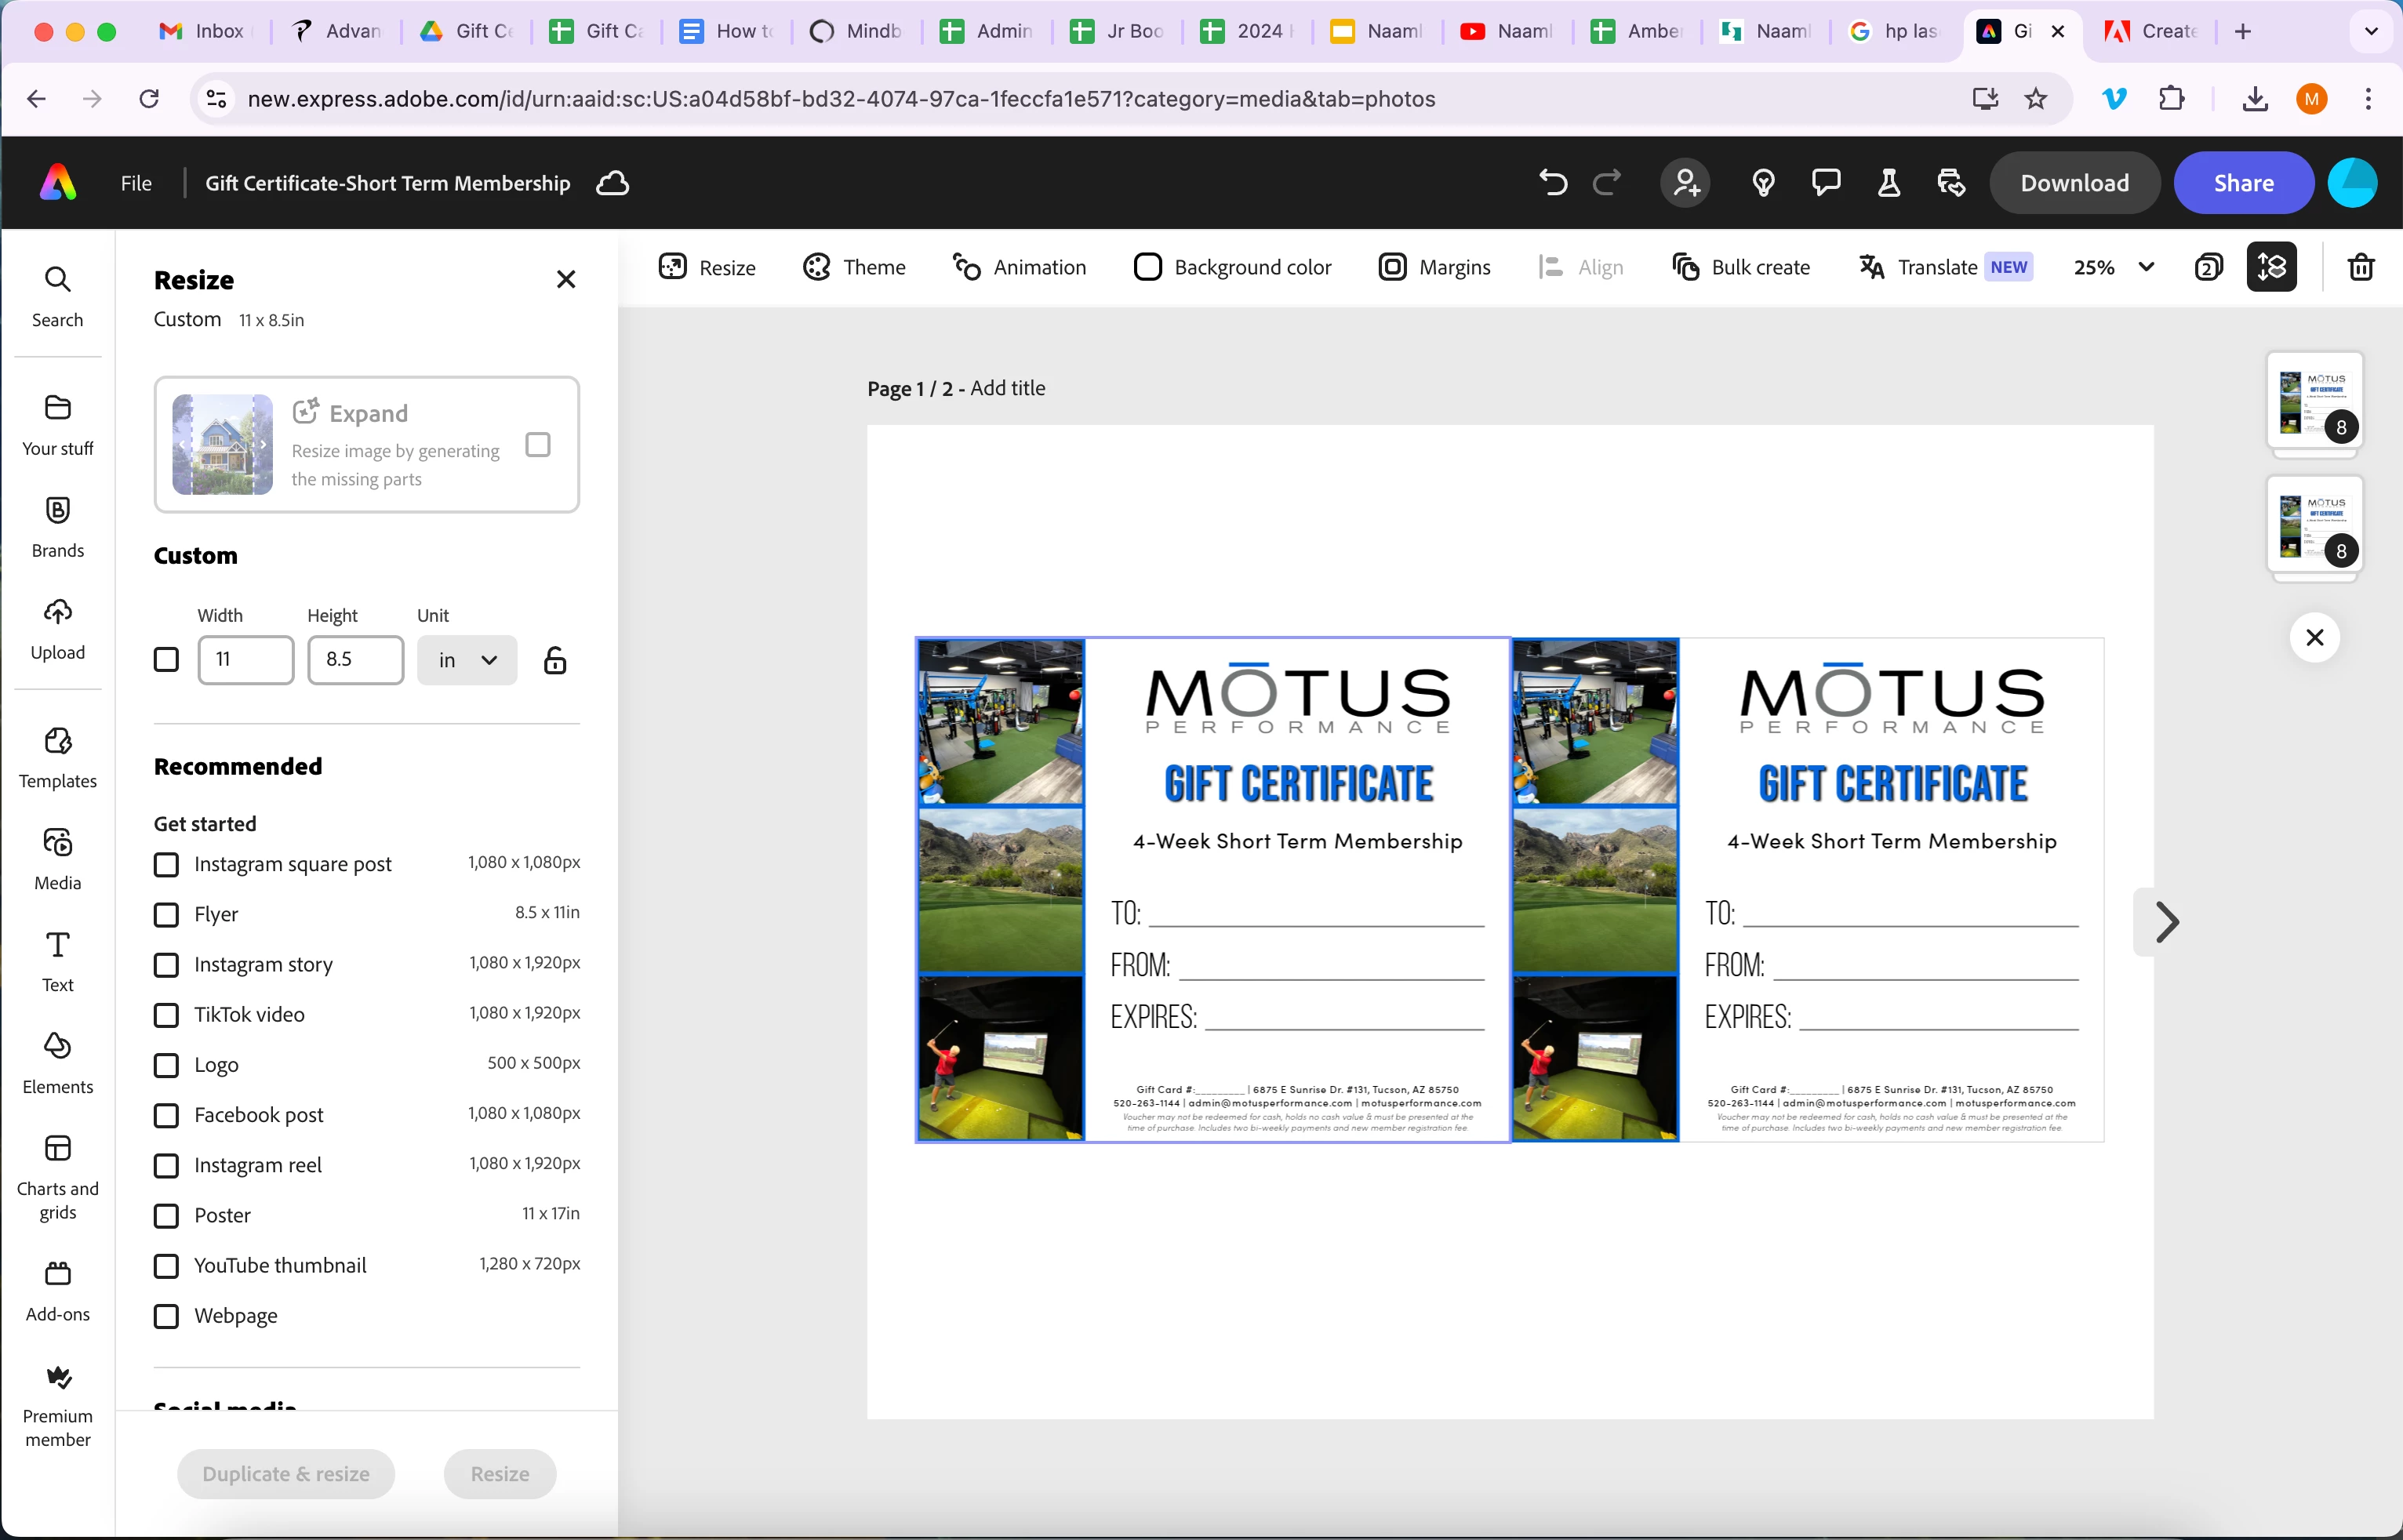Open Charts and grids sidebar panel
Viewport: 2403px width, 1540px height.
click(57, 1176)
